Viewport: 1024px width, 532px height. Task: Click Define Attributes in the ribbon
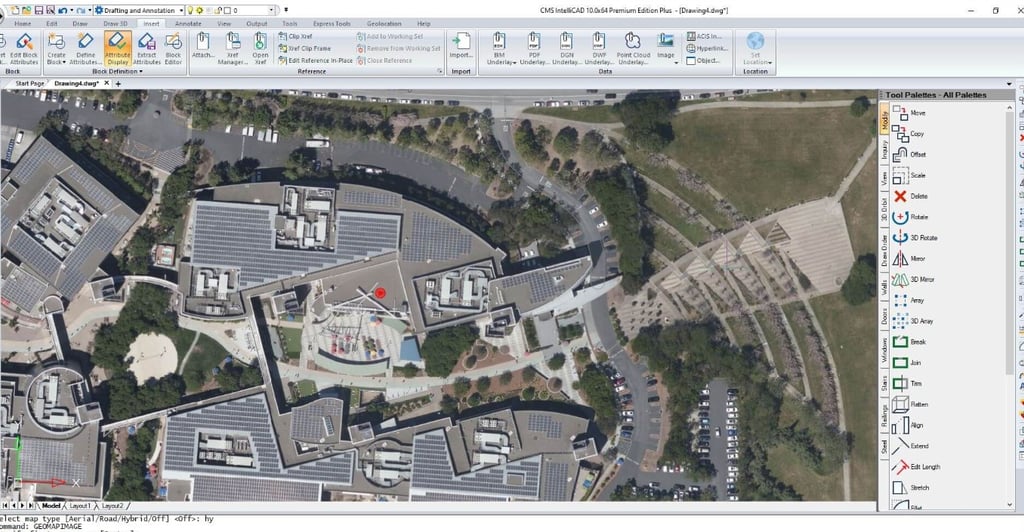pos(86,48)
